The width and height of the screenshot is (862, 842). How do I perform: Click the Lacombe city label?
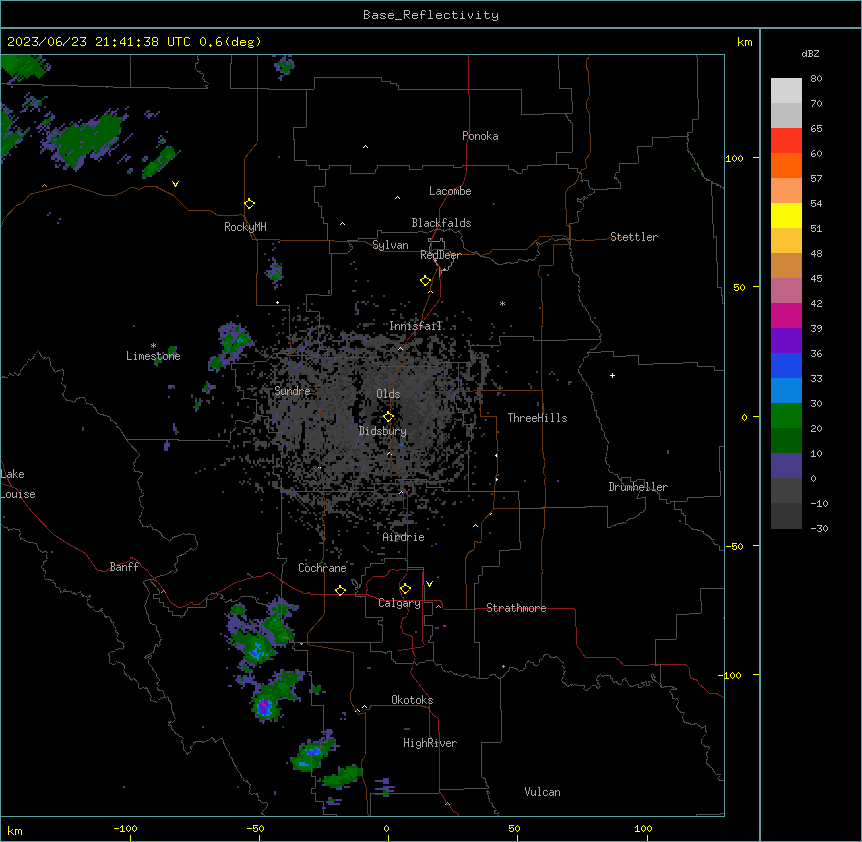click(x=450, y=191)
